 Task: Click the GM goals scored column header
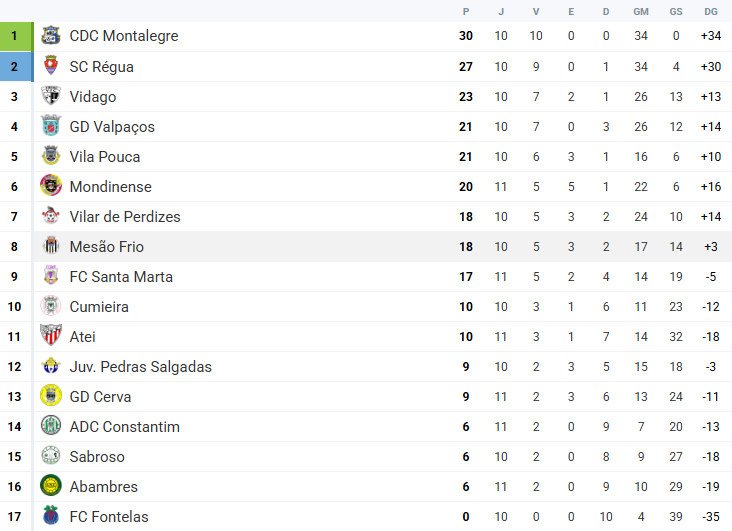tap(641, 11)
